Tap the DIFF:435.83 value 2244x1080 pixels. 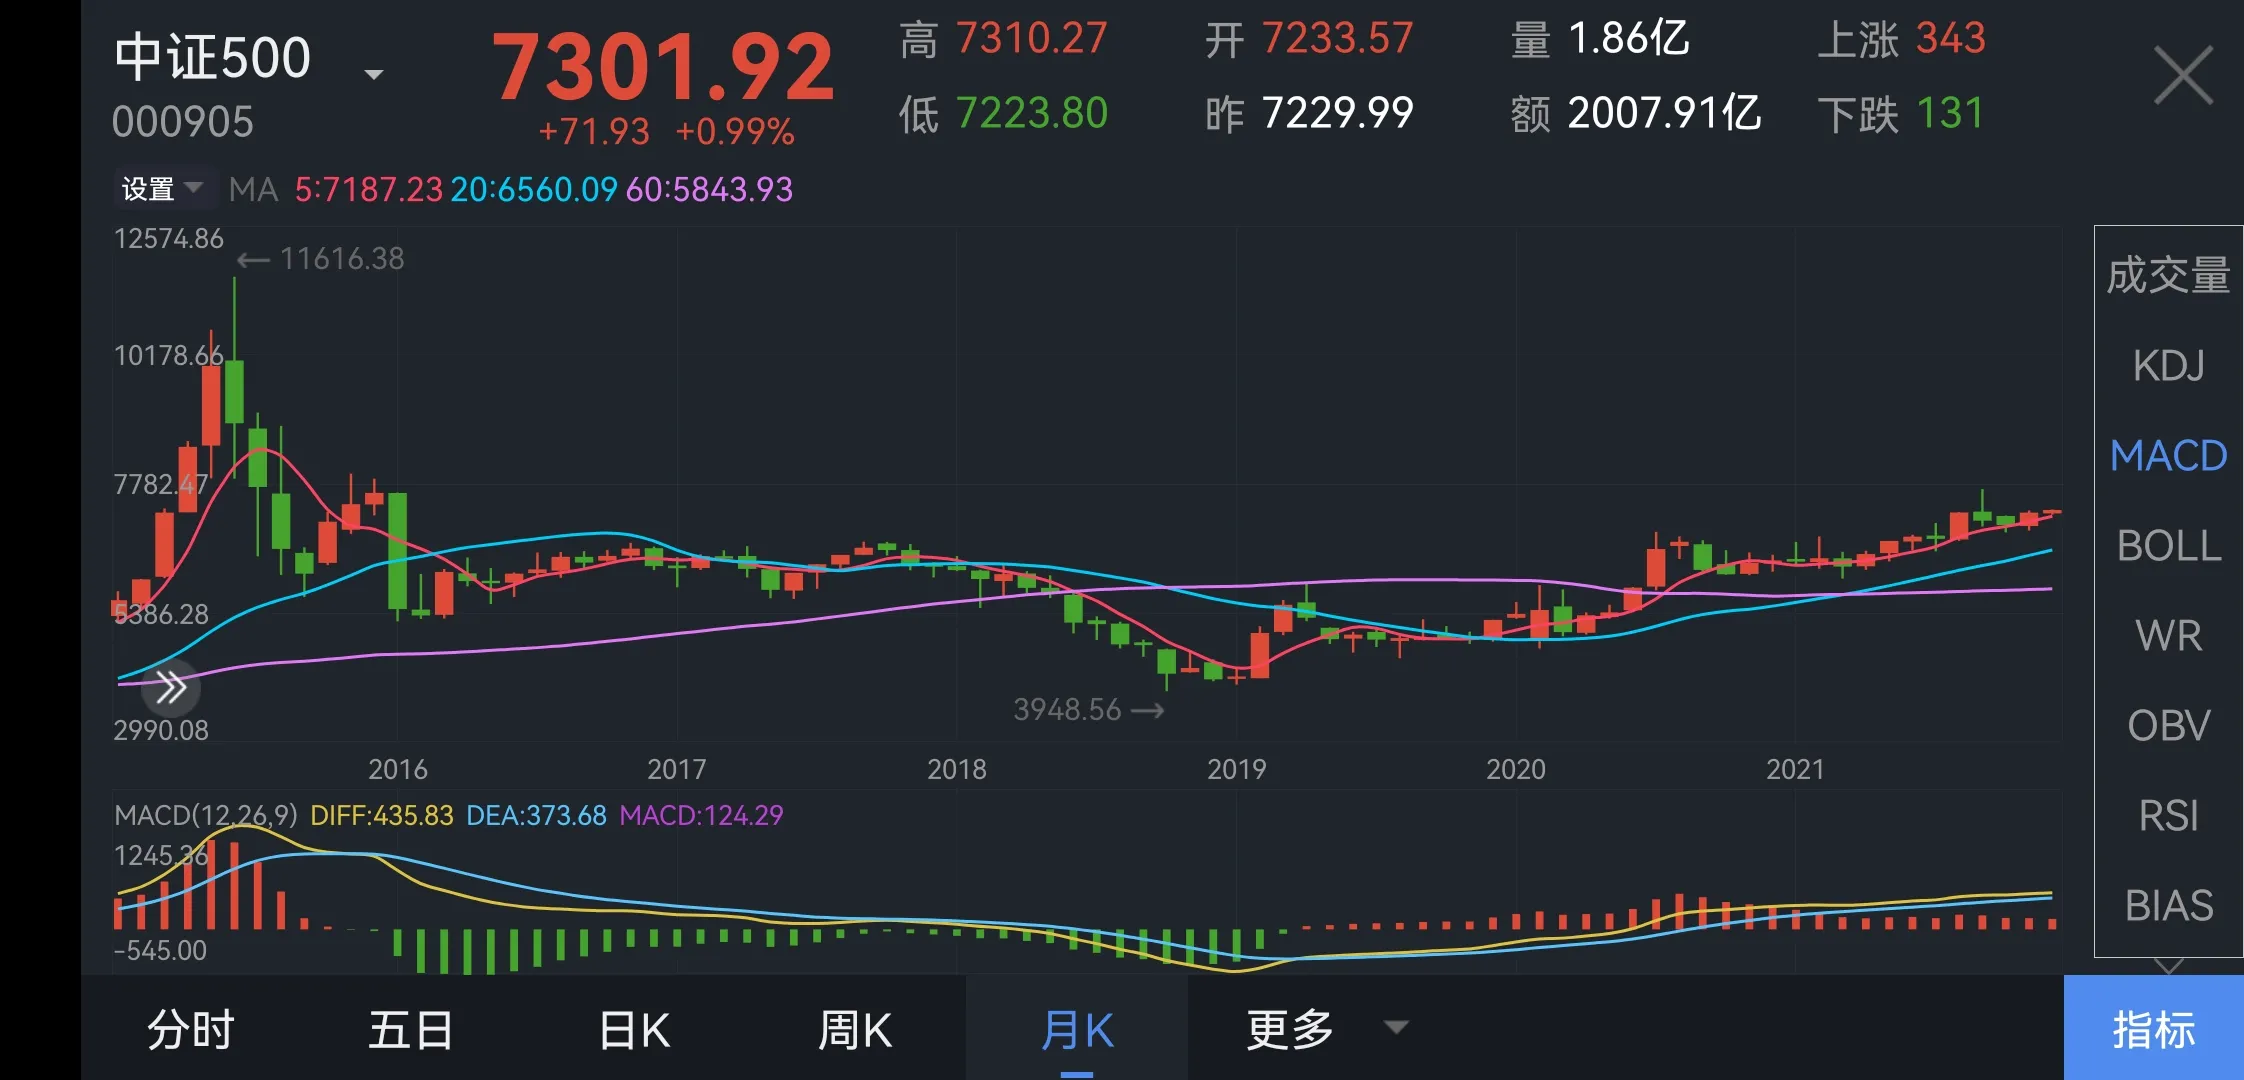pos(382,815)
